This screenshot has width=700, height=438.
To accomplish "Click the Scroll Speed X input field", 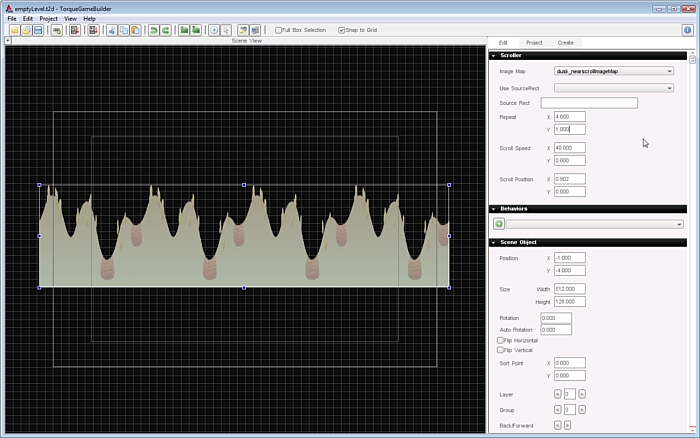I will point(570,148).
